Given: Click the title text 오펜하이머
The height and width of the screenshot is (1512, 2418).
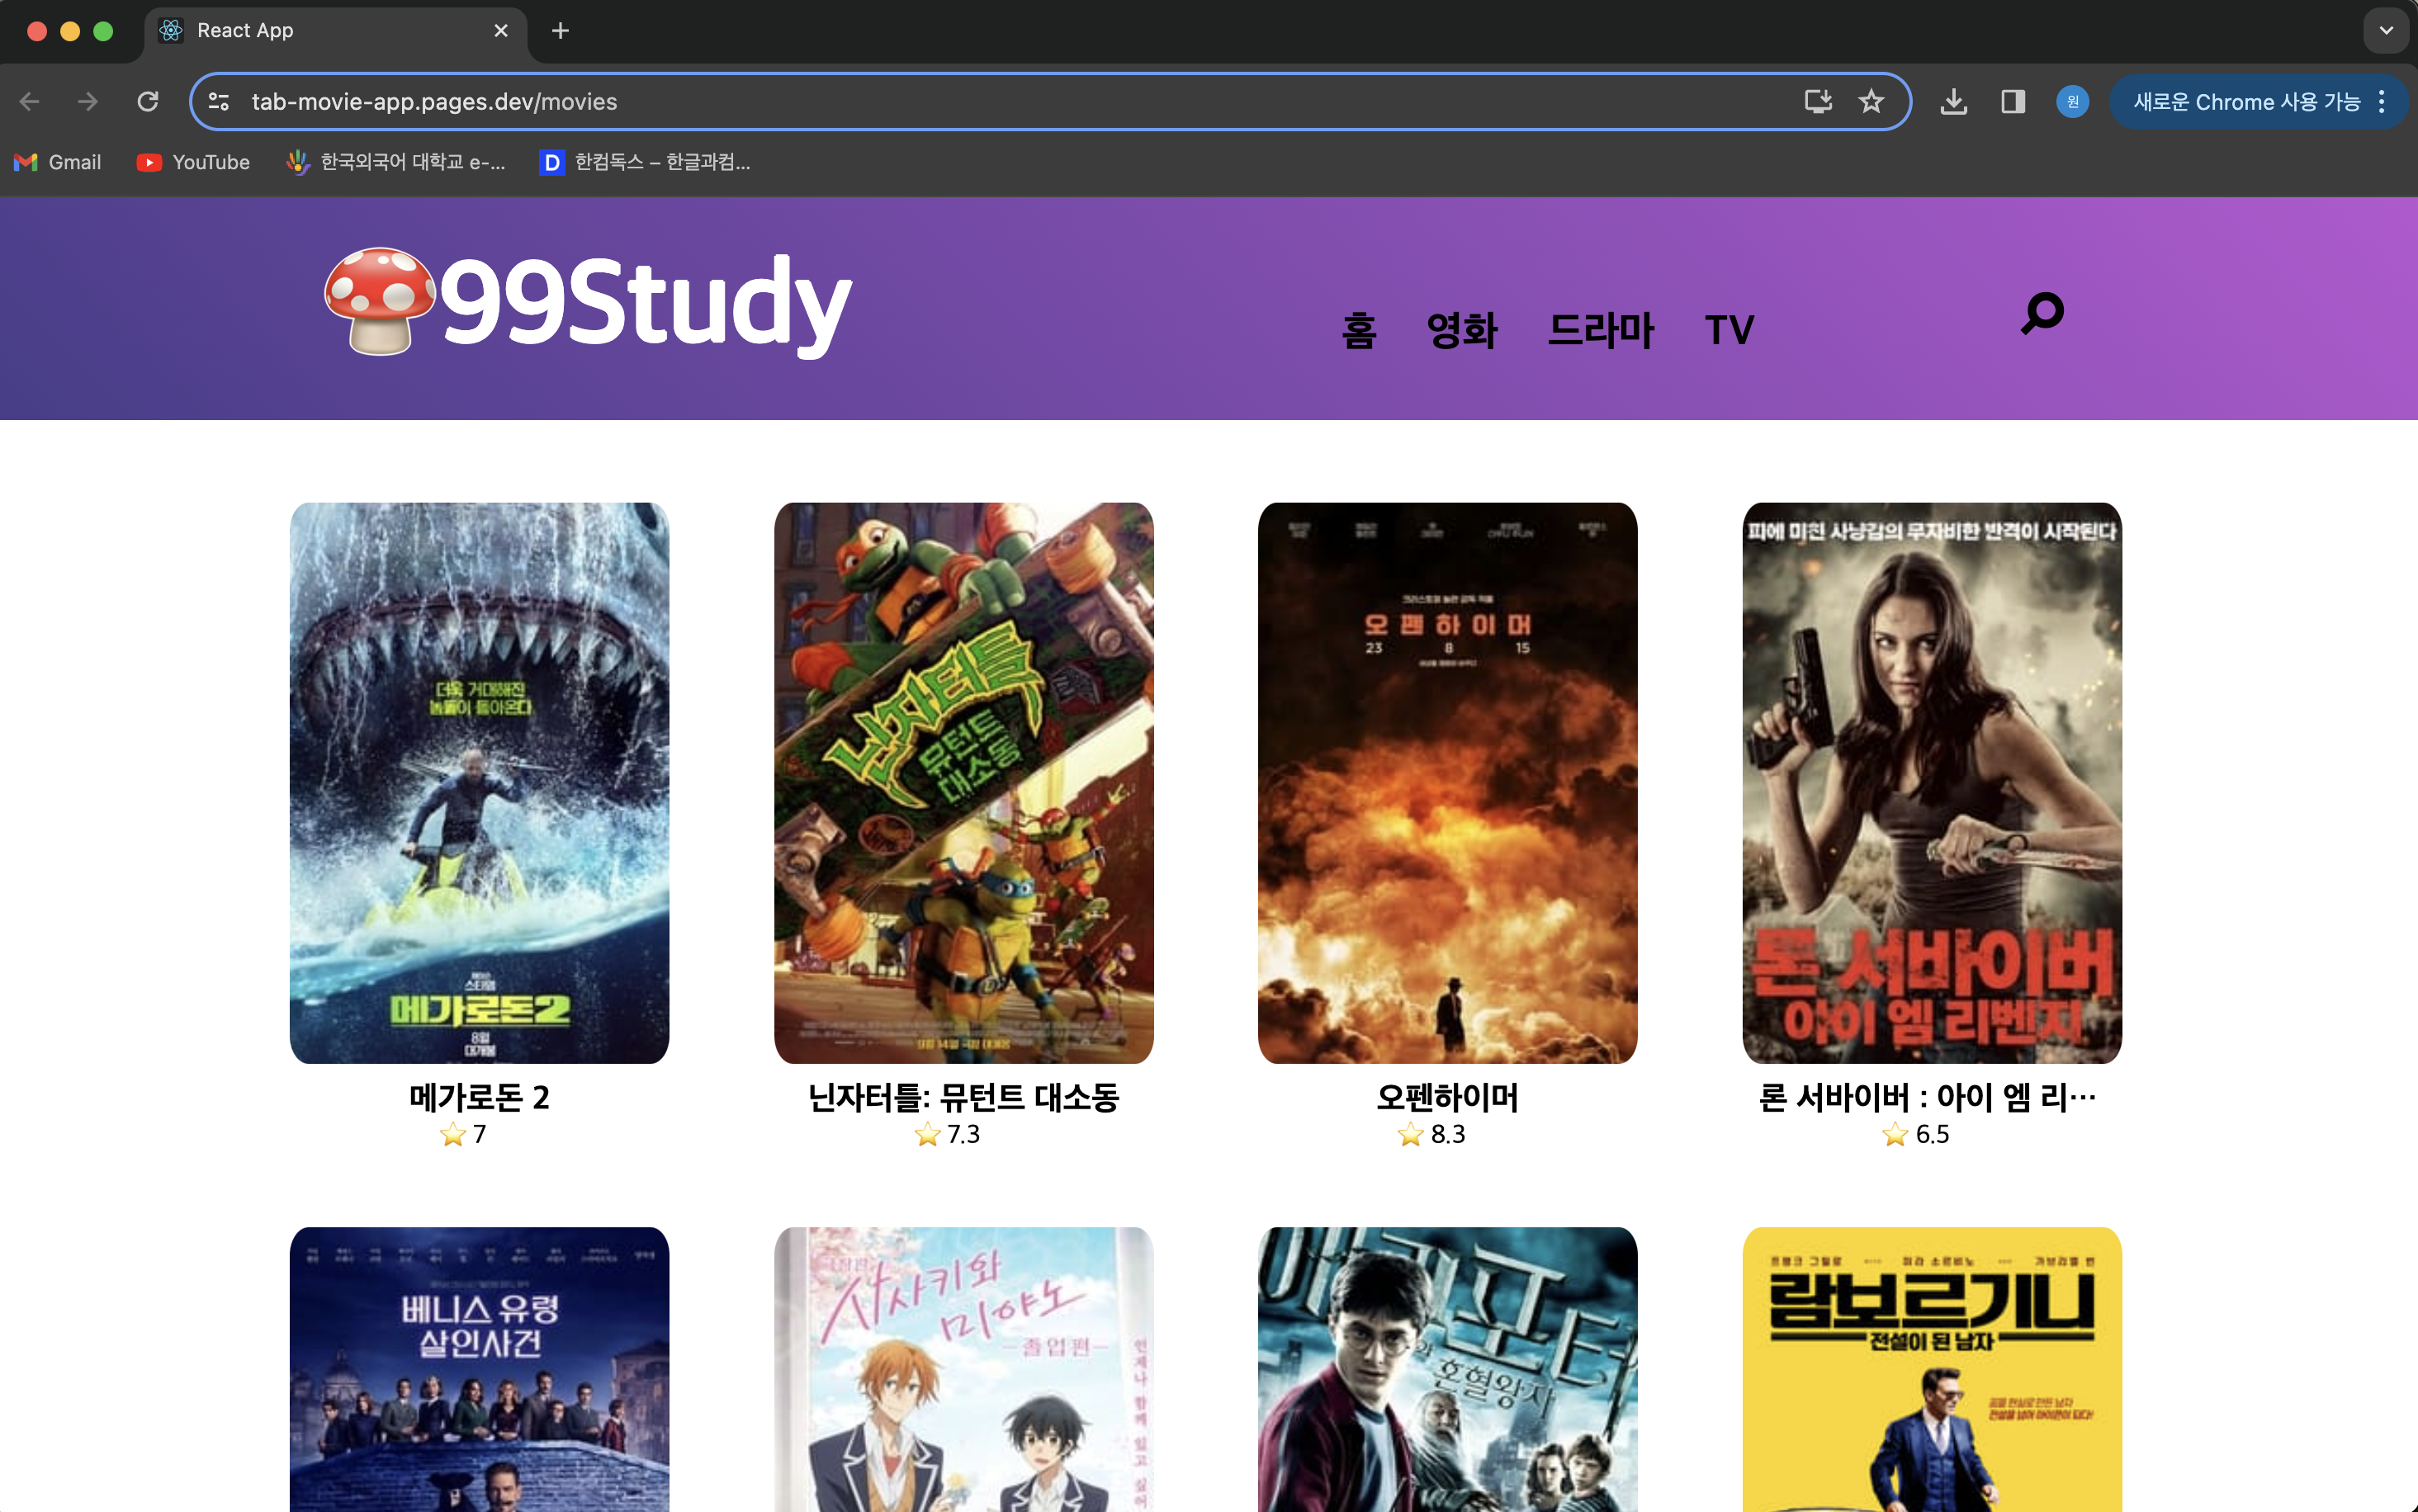Looking at the screenshot, I should 1447,1097.
